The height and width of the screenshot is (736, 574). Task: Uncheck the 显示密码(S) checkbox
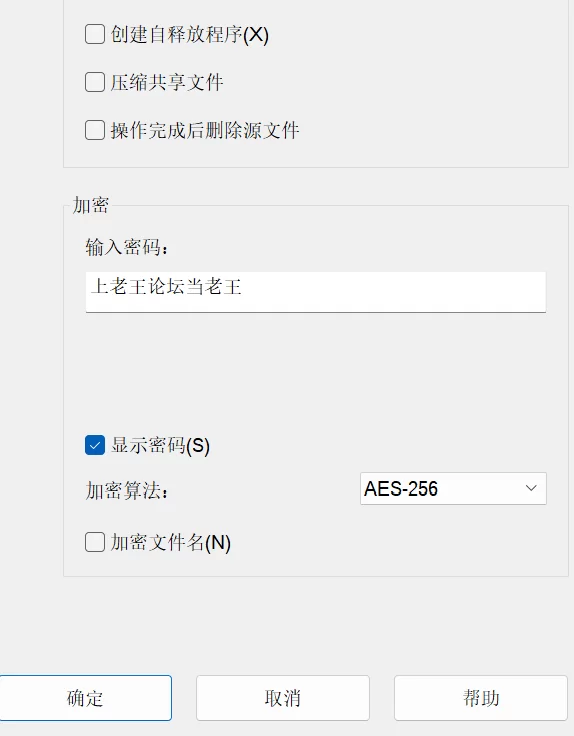[95, 445]
